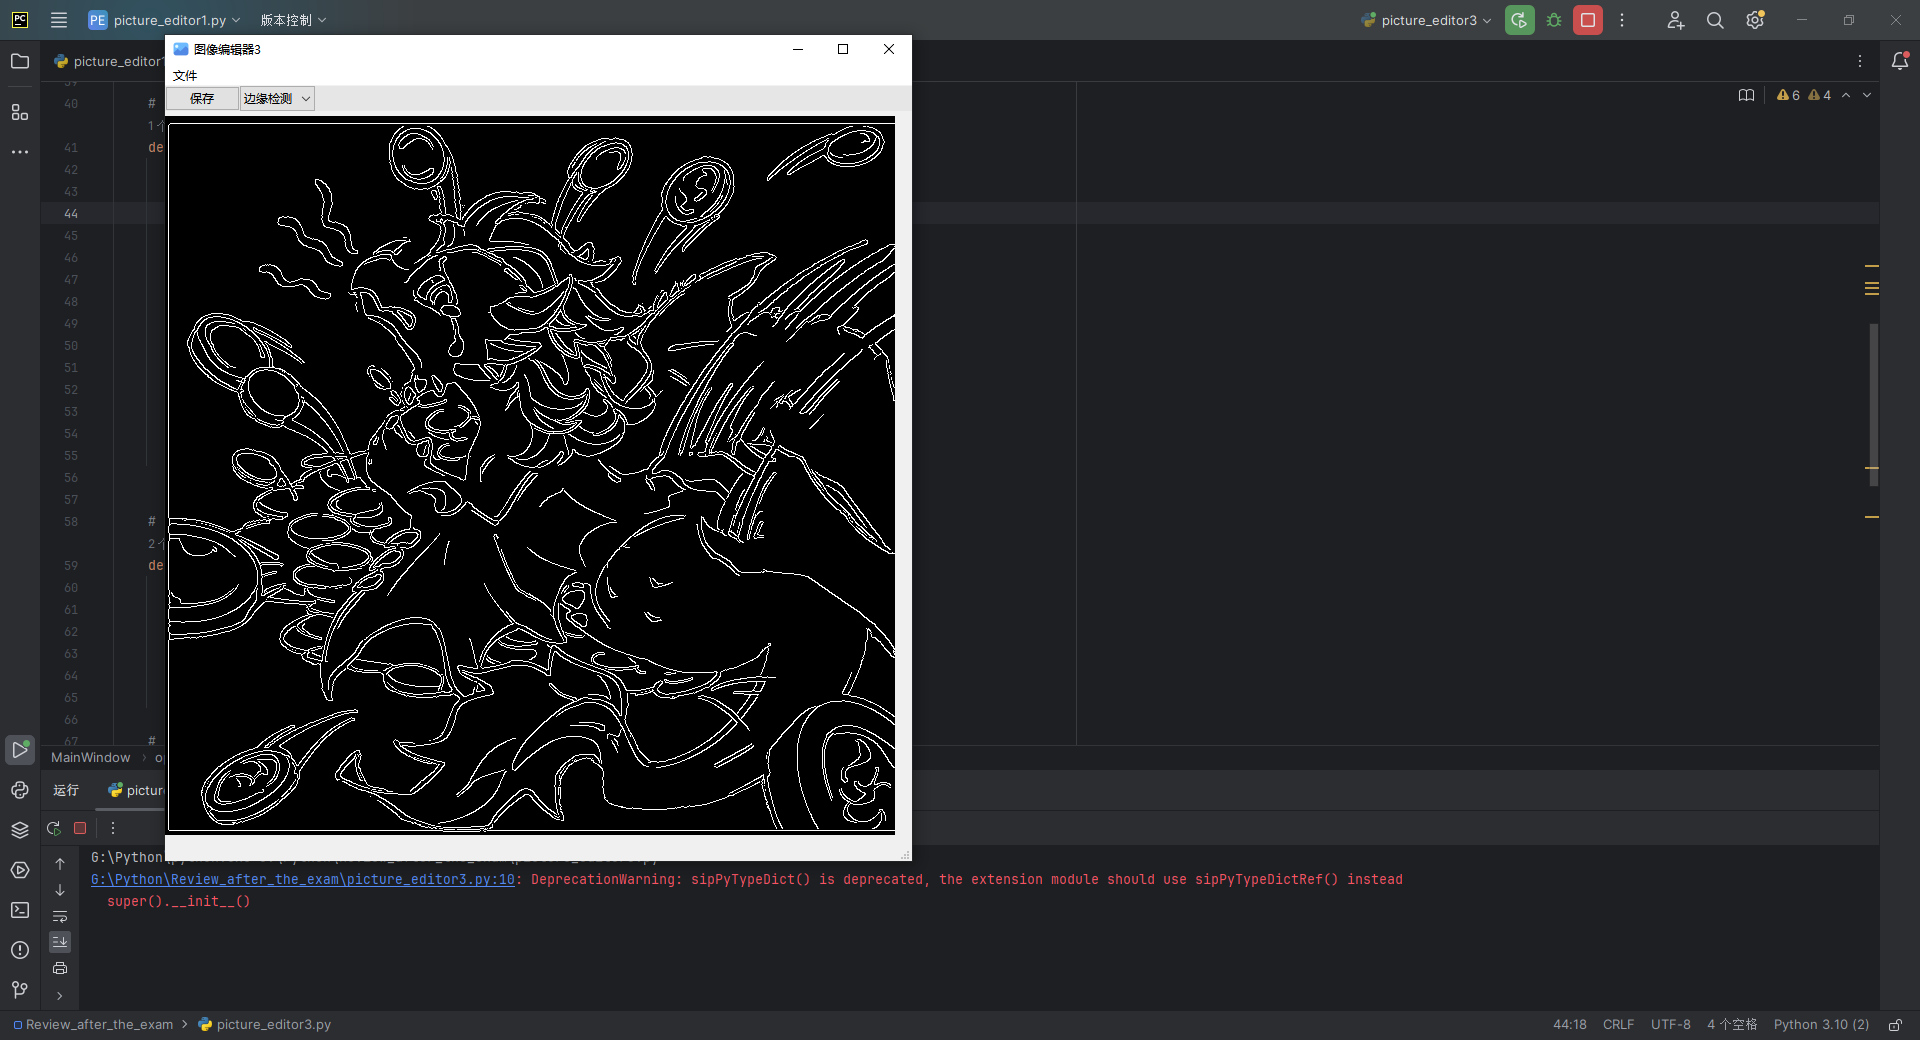1920x1040 pixels.
Task: Open Search Everywhere magnifier
Action: 1715,20
